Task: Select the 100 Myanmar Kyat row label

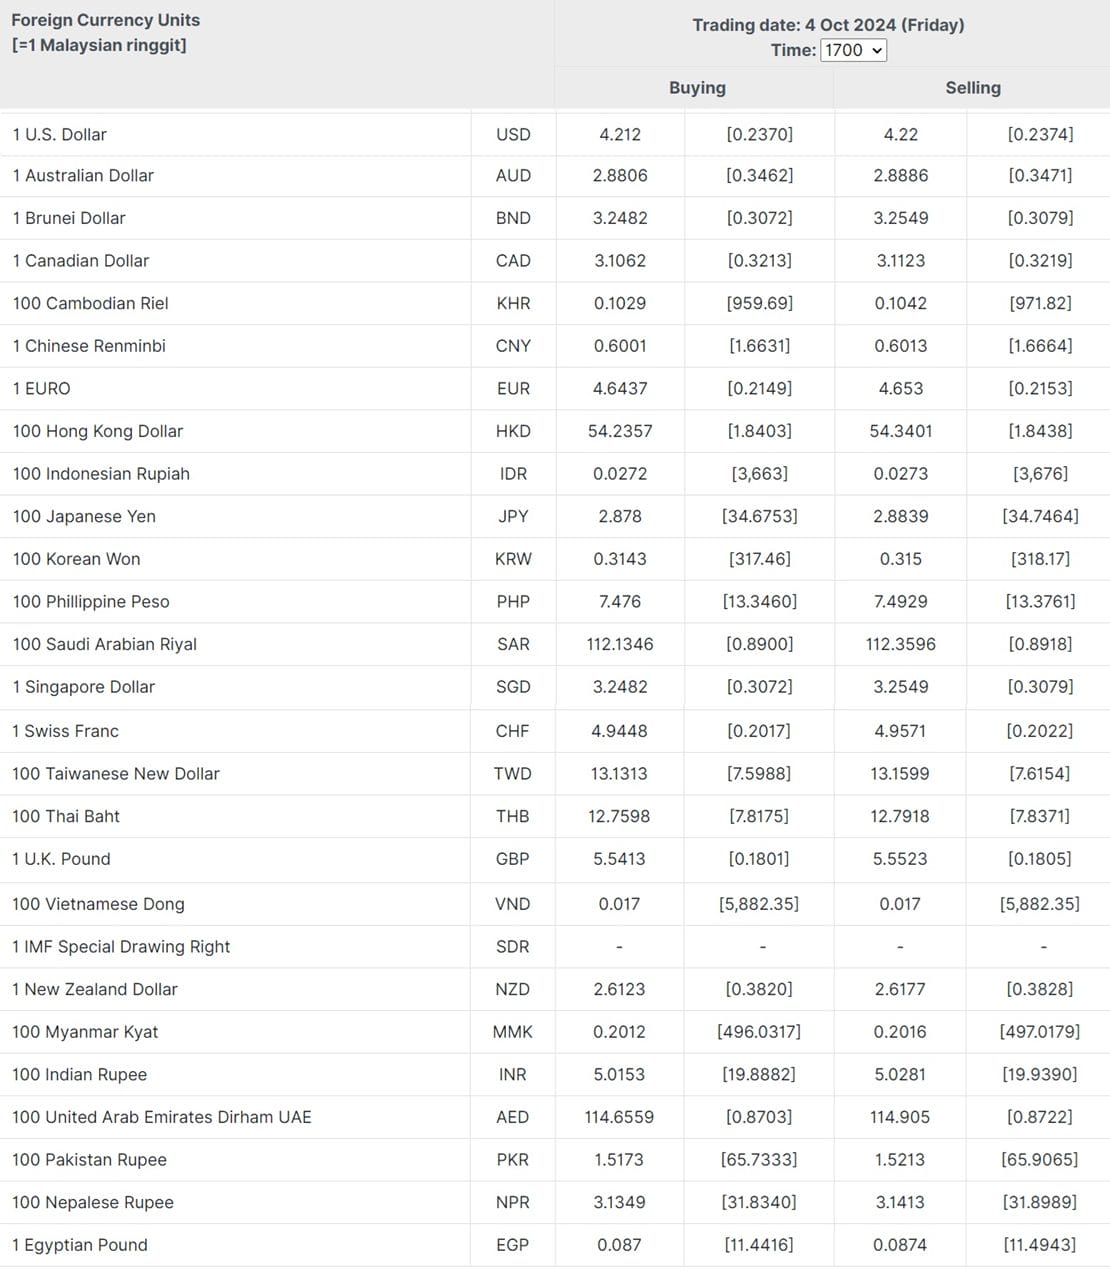Action: click(x=85, y=1032)
